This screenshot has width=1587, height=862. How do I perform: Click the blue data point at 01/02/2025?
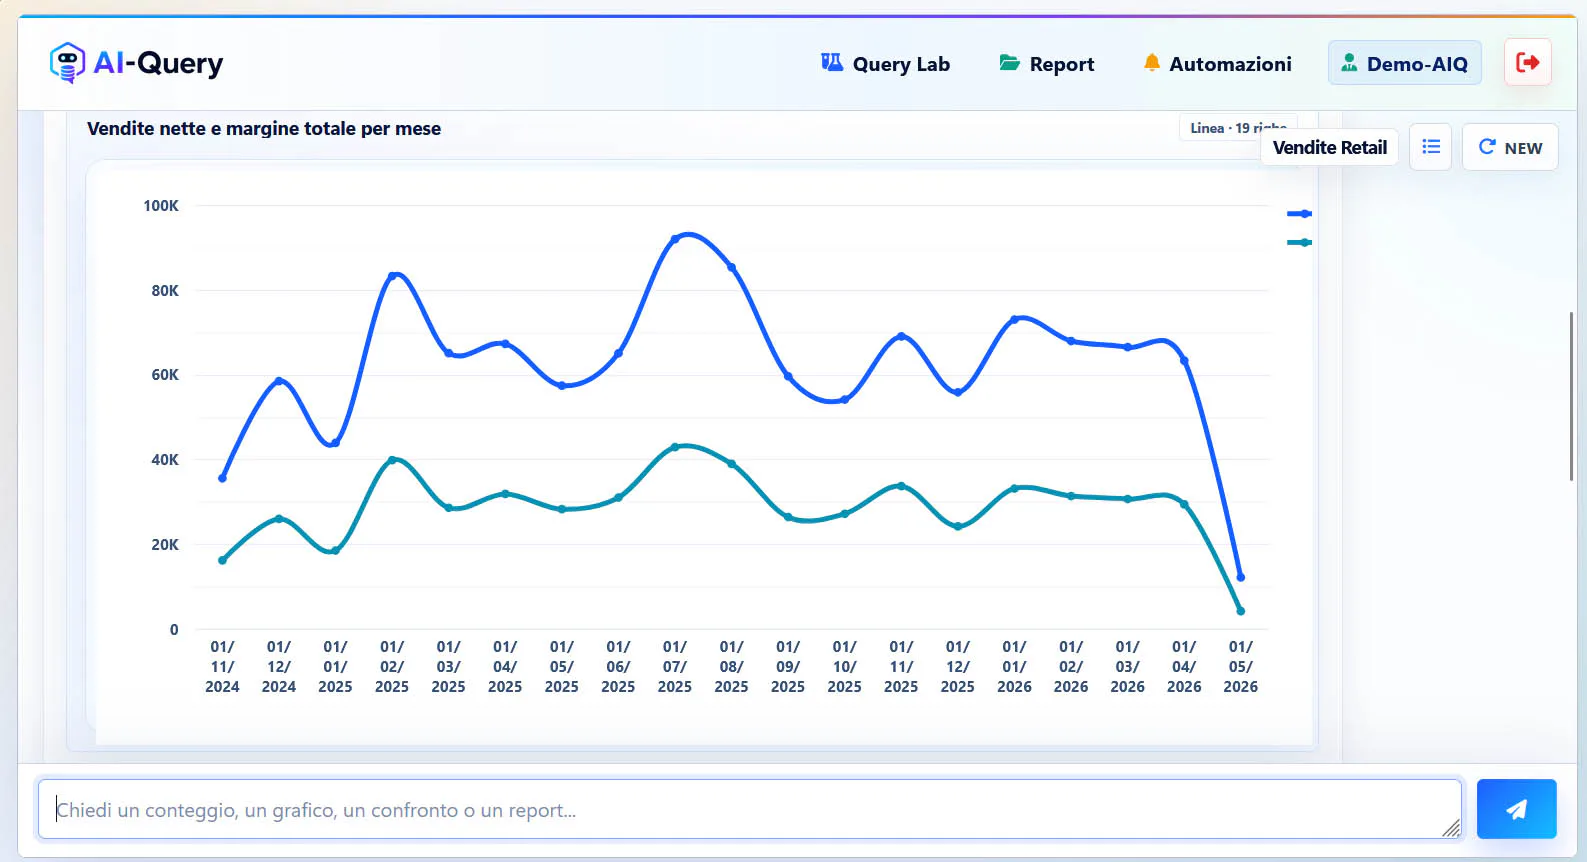click(392, 275)
